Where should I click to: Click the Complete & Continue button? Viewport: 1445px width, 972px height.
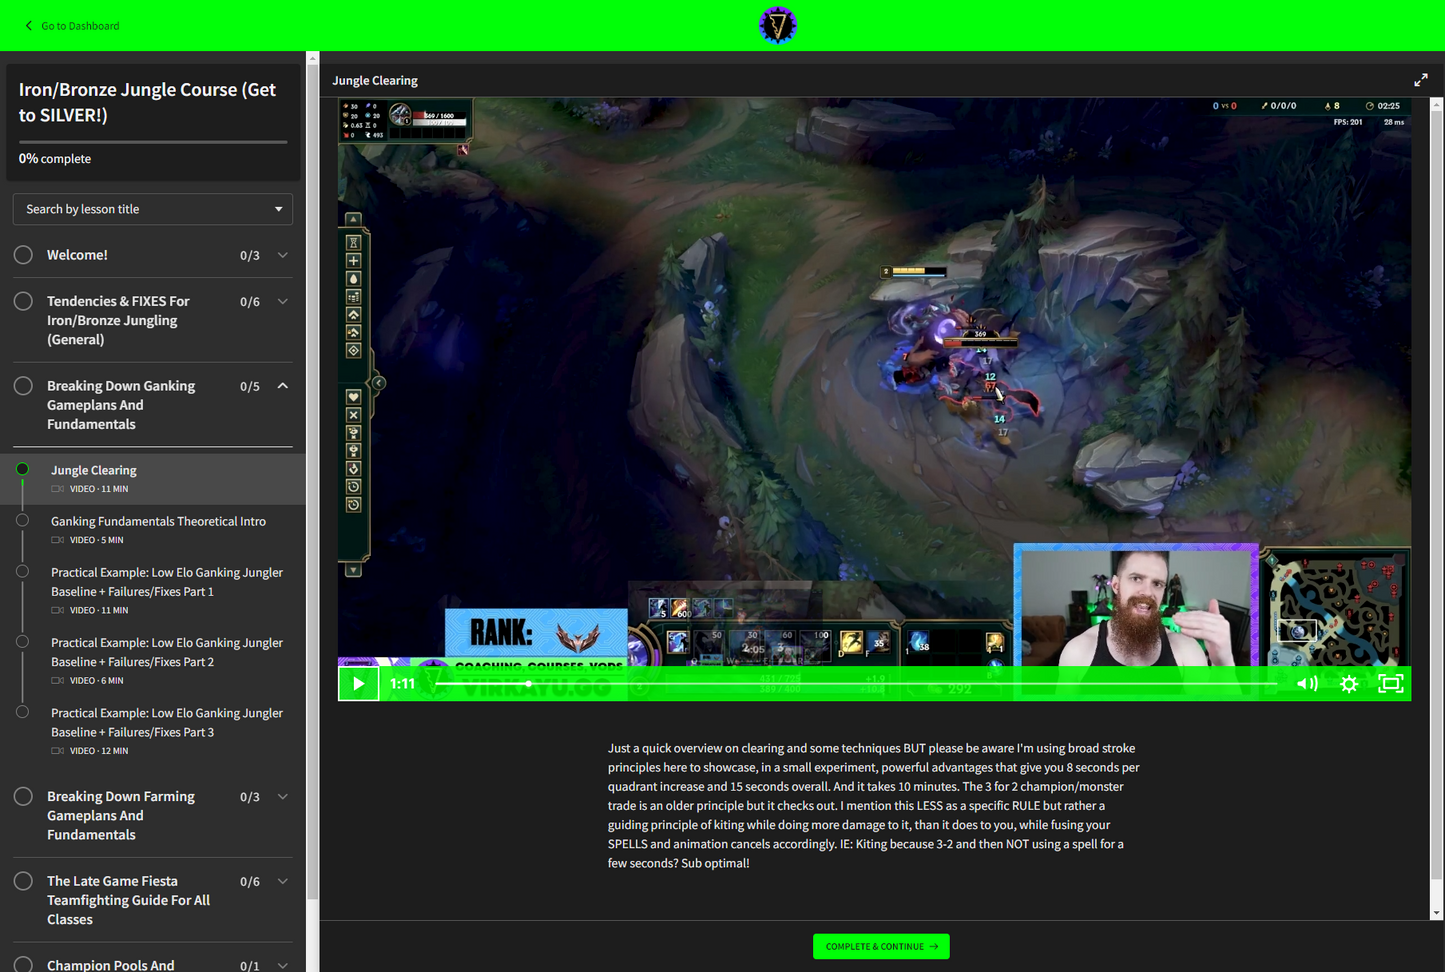pyautogui.click(x=881, y=946)
